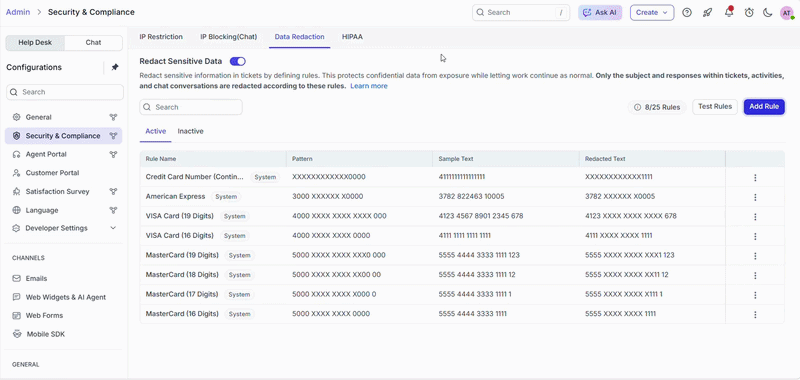Viewport: 800px width, 380px height.
Task: Open the IP Blocking(Chat) tab
Action: [229, 37]
